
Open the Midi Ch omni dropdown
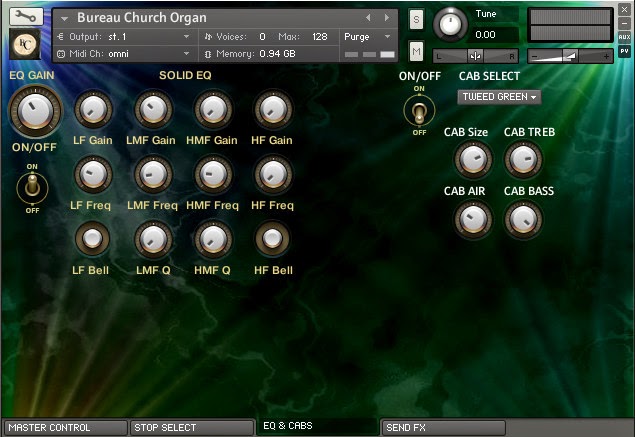pos(126,53)
